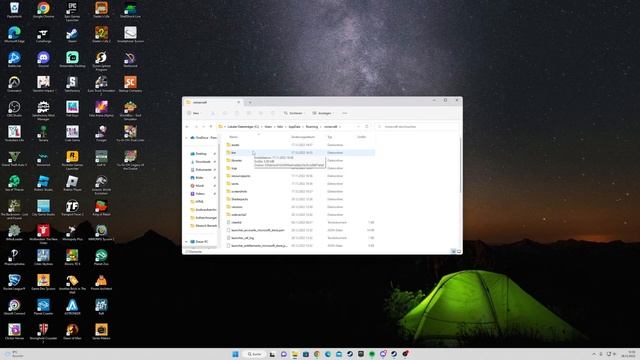Open the Streamlabs Desktop shortcut
The image size is (640, 360).
pos(72,59)
